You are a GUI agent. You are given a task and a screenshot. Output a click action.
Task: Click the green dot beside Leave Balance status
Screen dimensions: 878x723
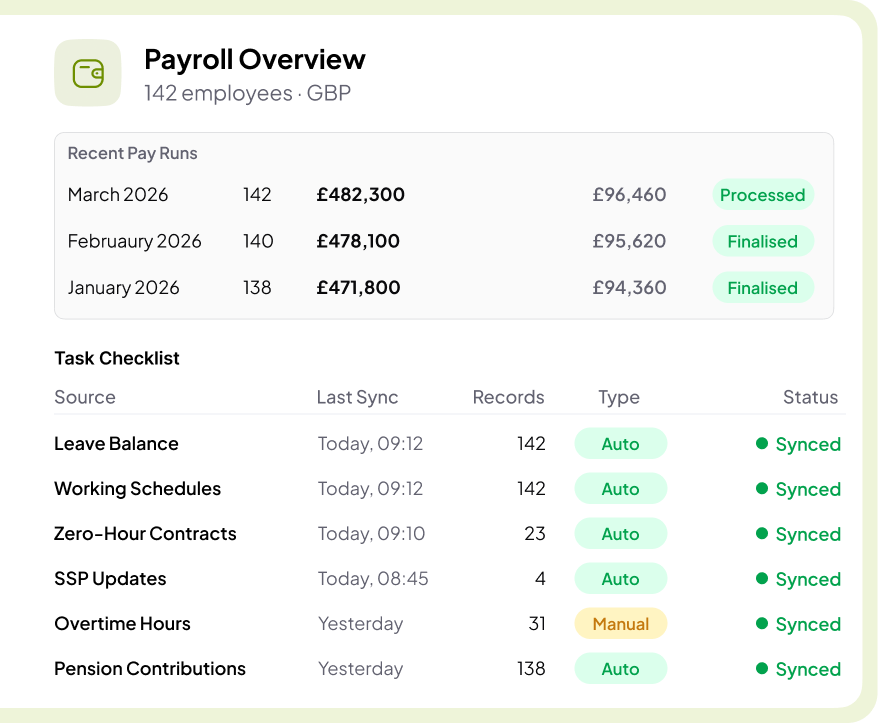click(762, 444)
